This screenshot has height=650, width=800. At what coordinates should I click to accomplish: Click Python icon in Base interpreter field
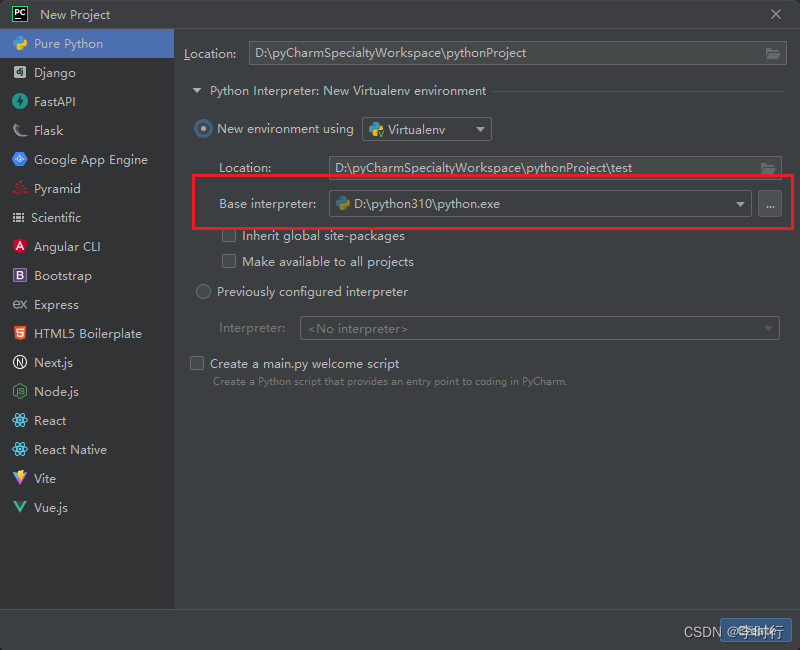pyautogui.click(x=343, y=204)
